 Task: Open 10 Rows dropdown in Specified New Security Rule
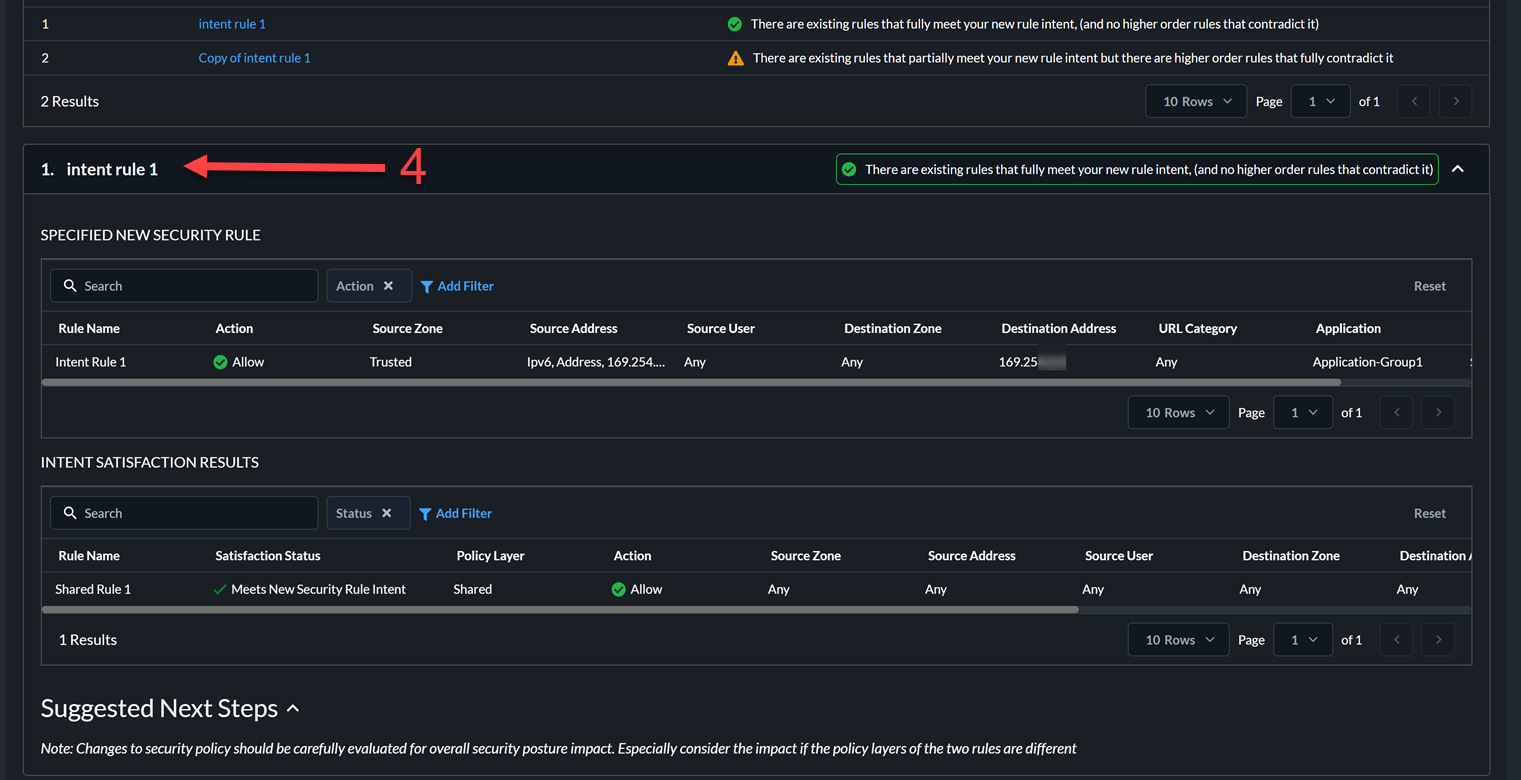pos(1178,412)
